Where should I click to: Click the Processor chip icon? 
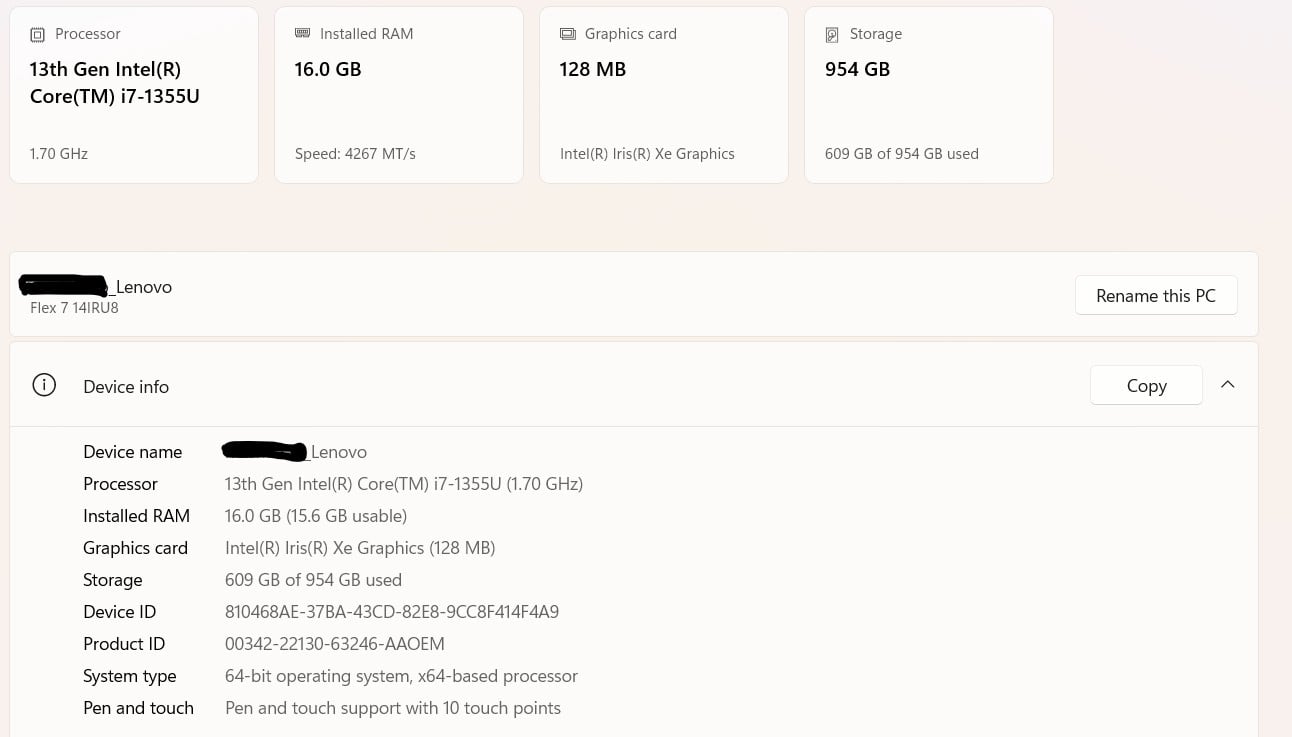(x=38, y=35)
